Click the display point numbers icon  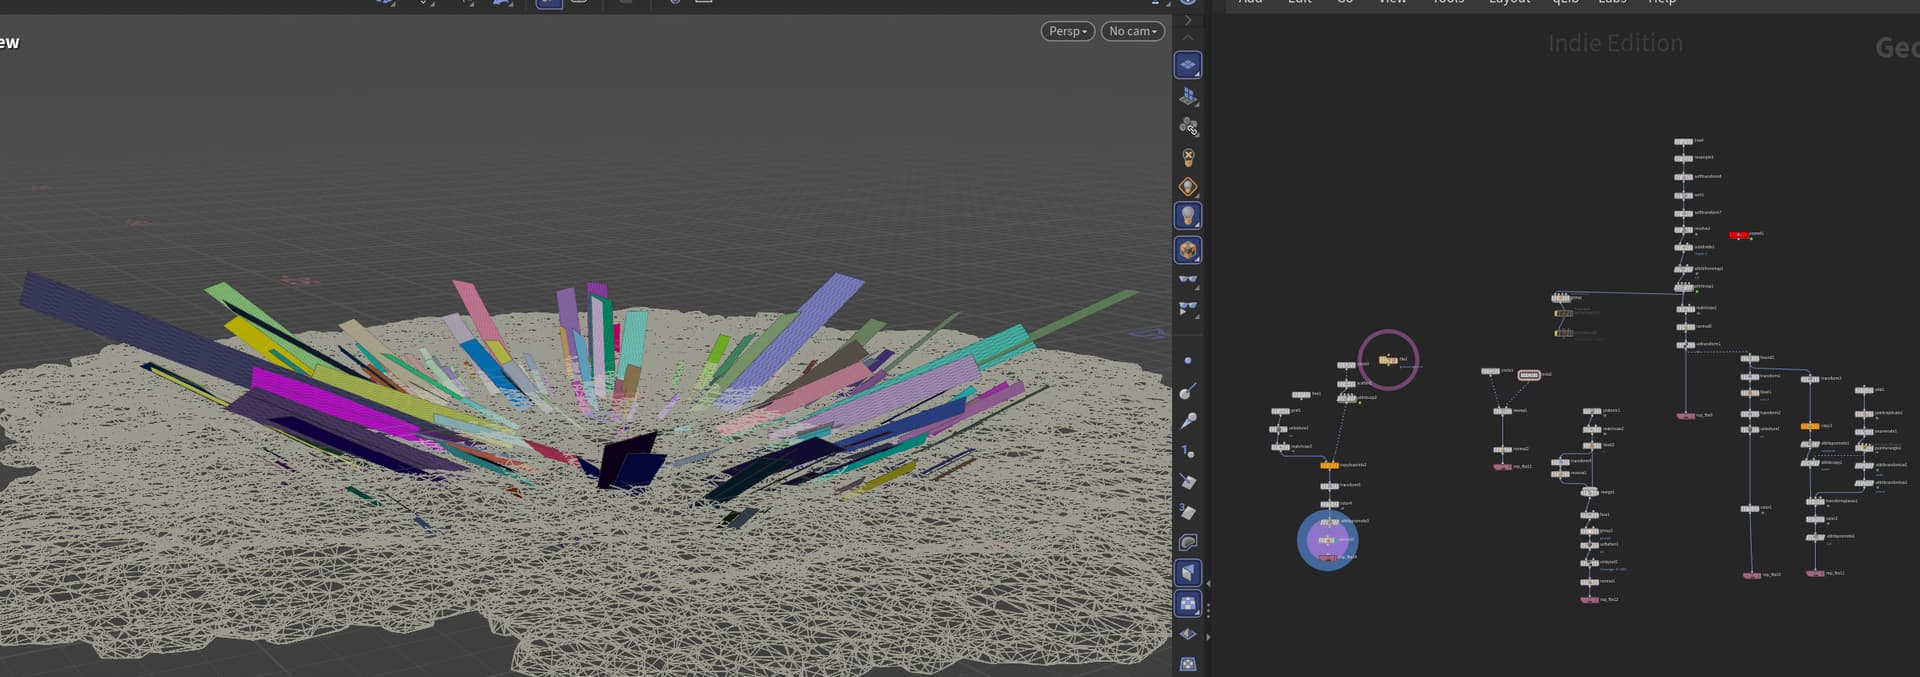[1188, 451]
